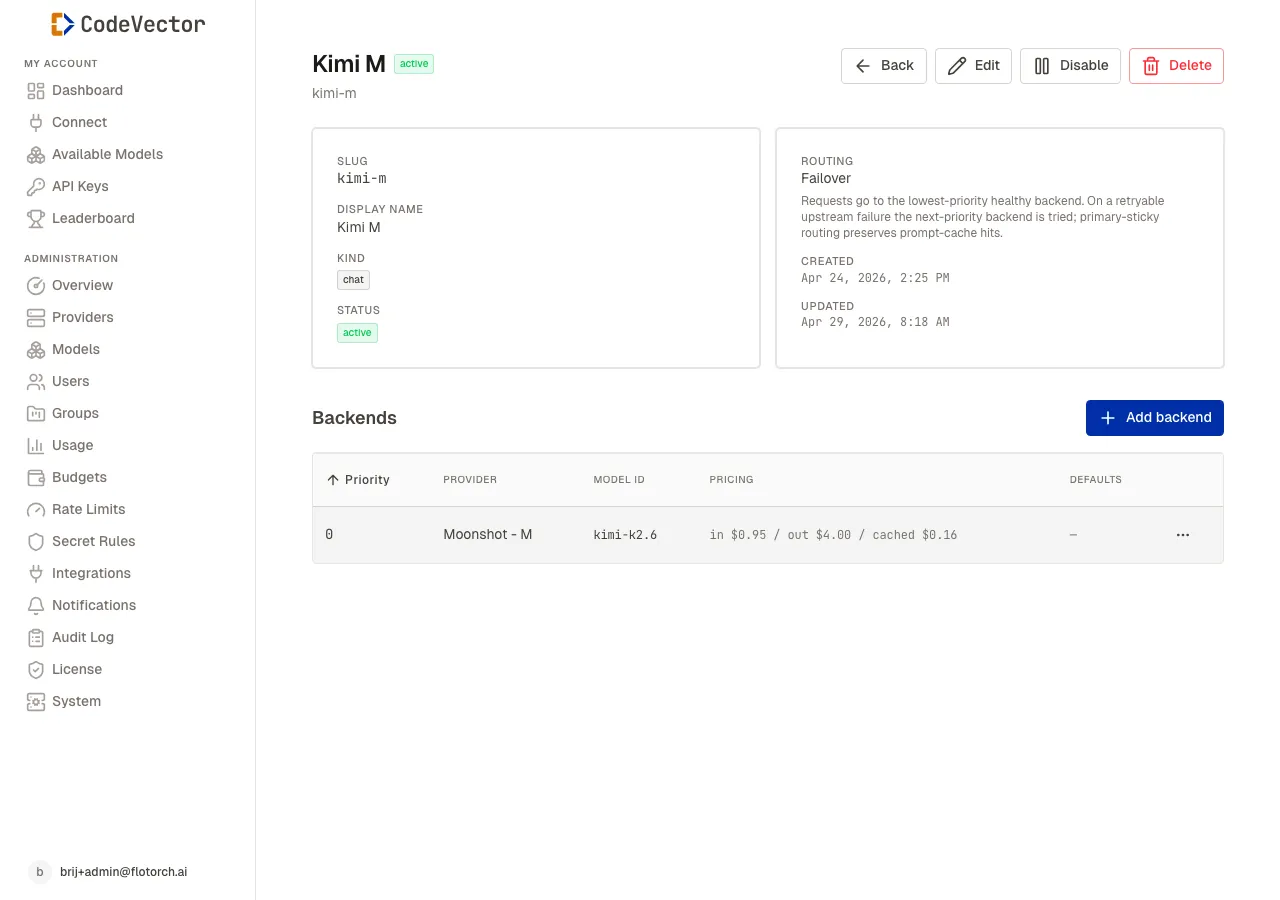Click the Provider column header
This screenshot has height=900, width=1280.
(x=470, y=480)
